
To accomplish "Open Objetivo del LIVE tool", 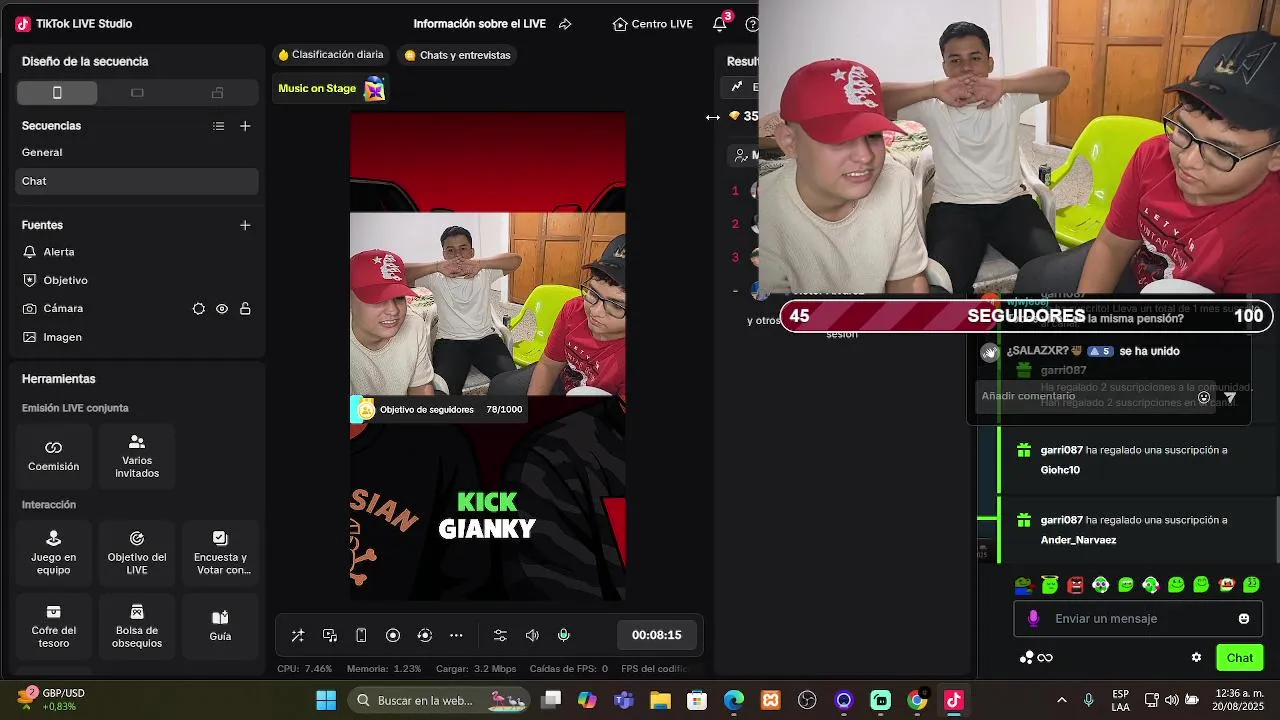I will pos(137,552).
